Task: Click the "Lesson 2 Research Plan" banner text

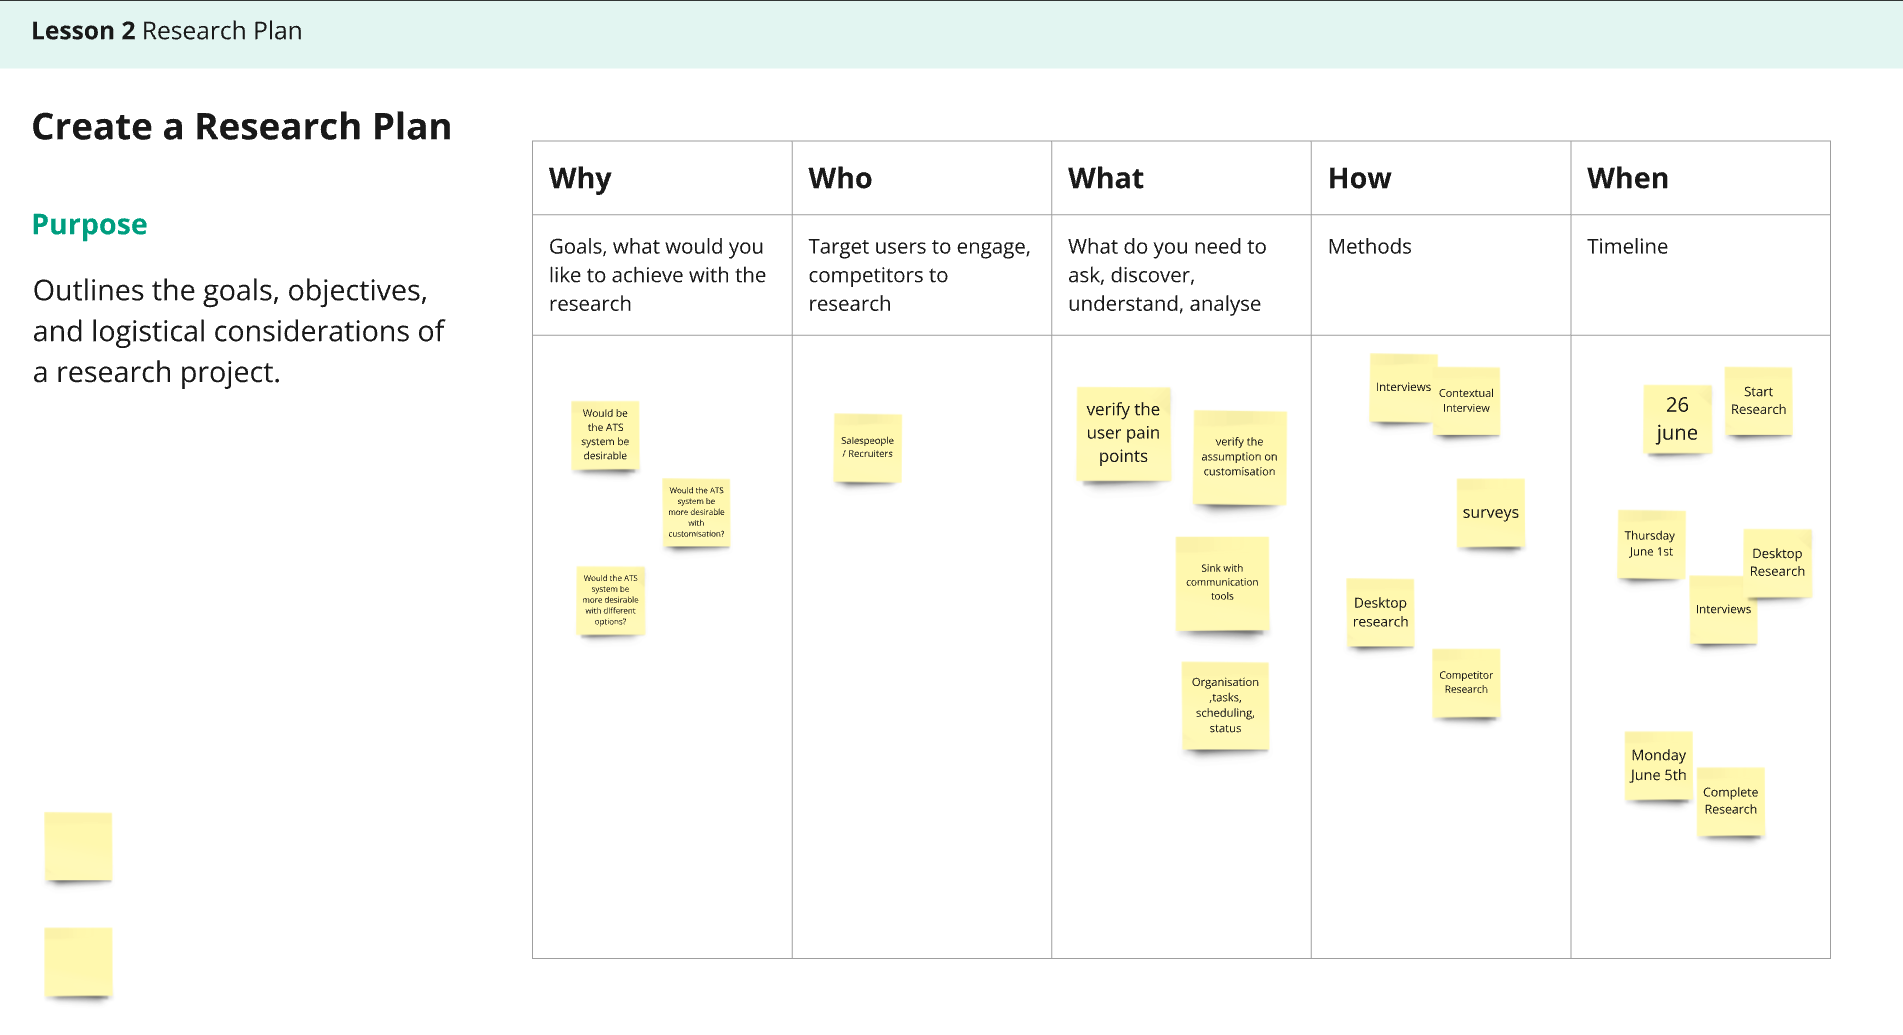Action: 167,31
